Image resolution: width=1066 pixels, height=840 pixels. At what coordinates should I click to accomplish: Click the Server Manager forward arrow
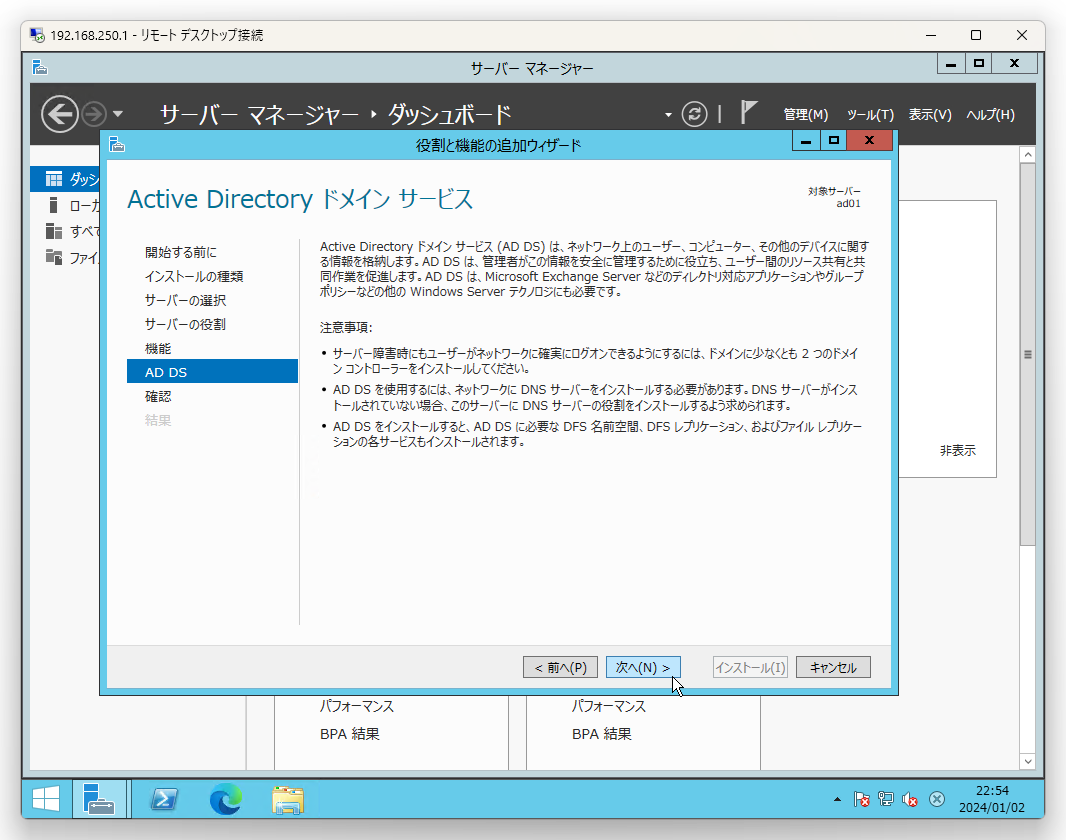click(94, 114)
